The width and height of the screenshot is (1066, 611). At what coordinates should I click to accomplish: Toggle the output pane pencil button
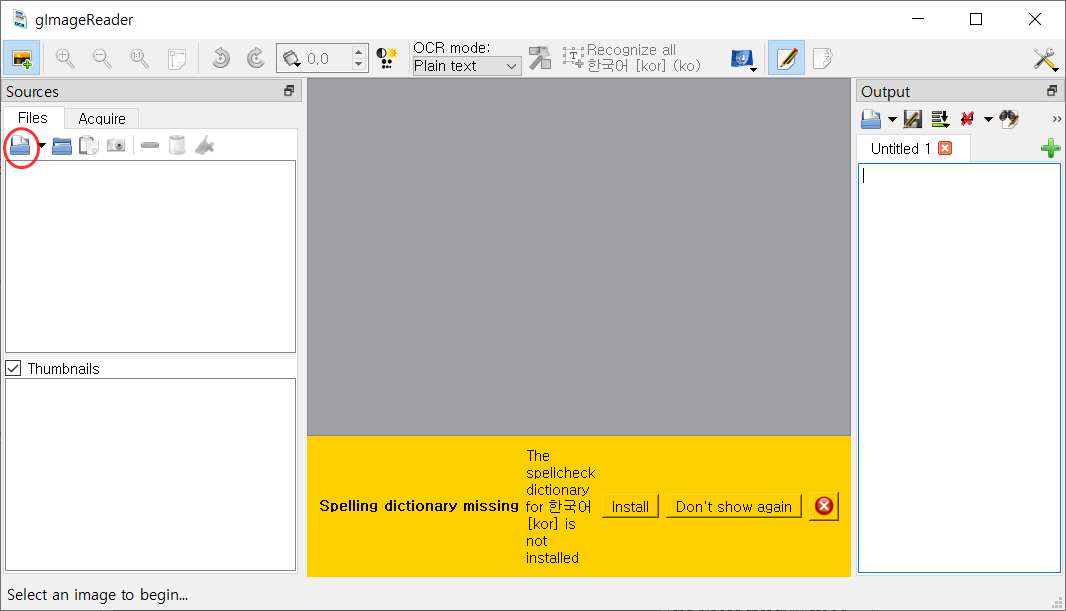(x=787, y=58)
